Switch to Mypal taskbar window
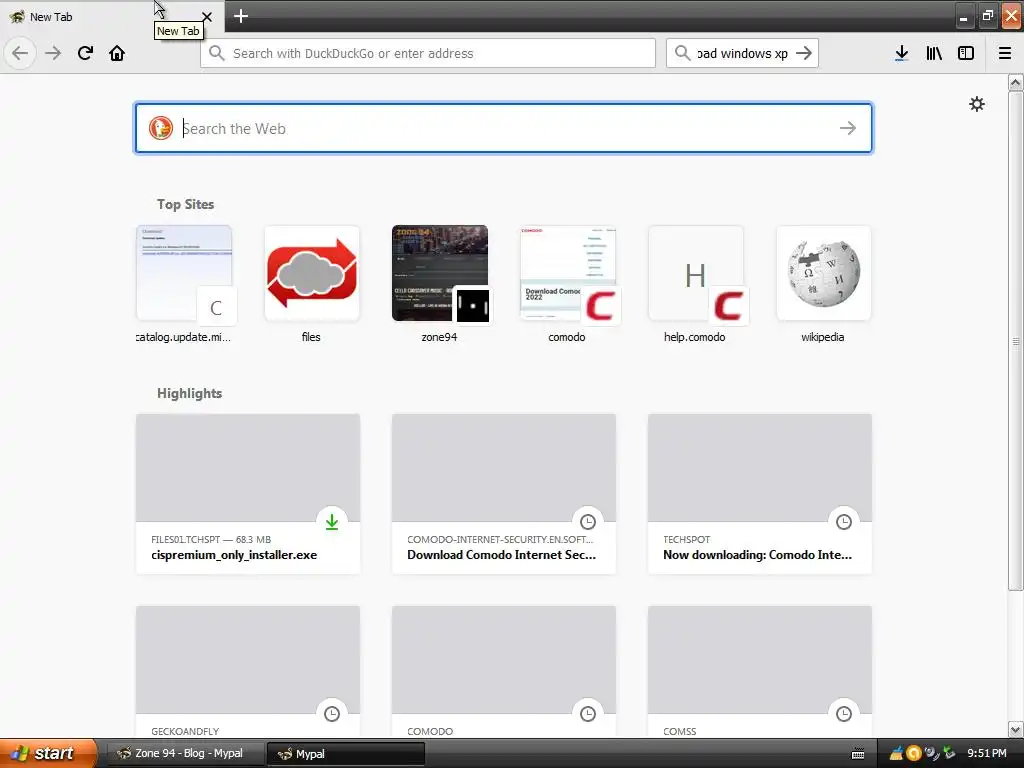Screen dimensions: 1024x768 click(345, 753)
